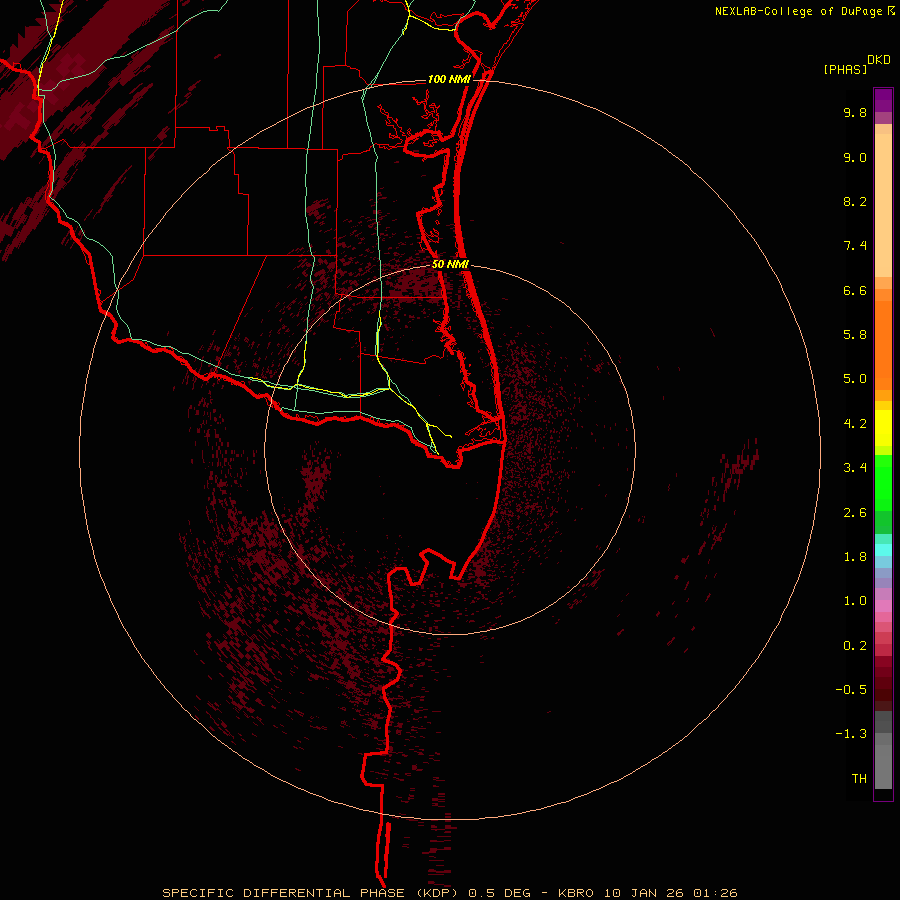
Task: Select the 5.0 legend value
Action: [x=855, y=379]
